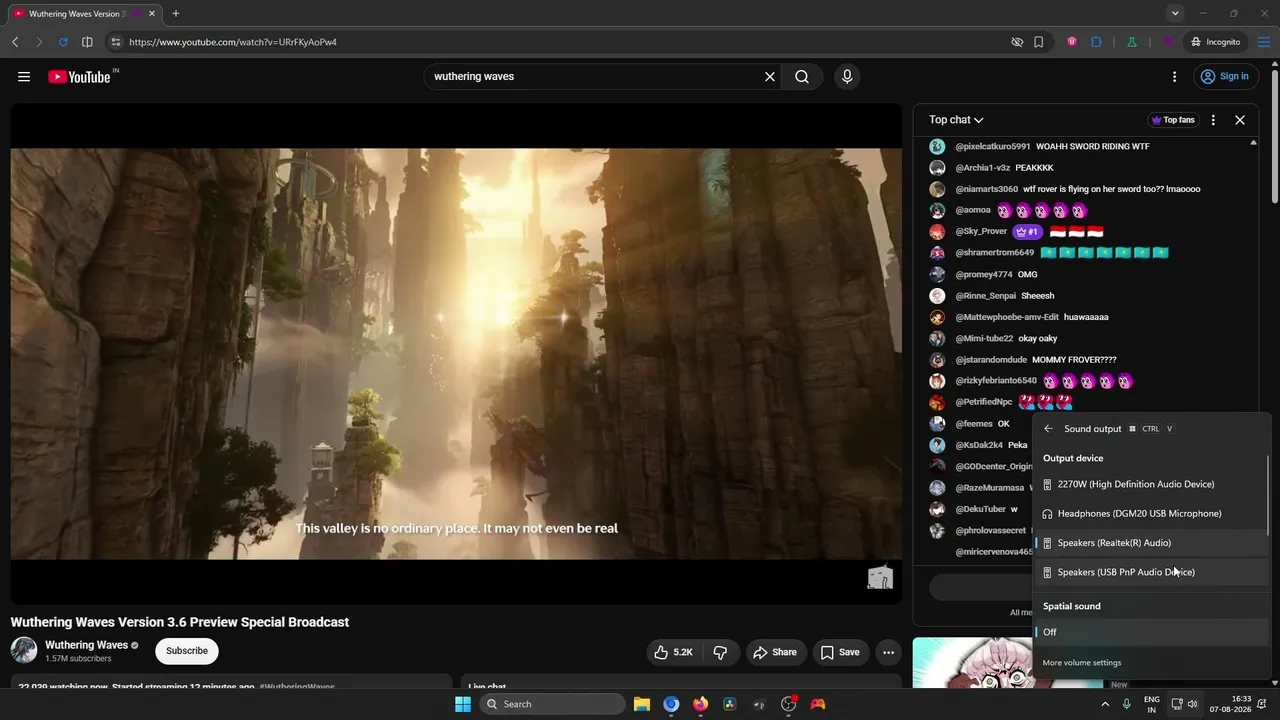Viewport: 1280px width, 720px height.
Task: Open the Wuthering Waves channel avatar
Action: [24, 650]
